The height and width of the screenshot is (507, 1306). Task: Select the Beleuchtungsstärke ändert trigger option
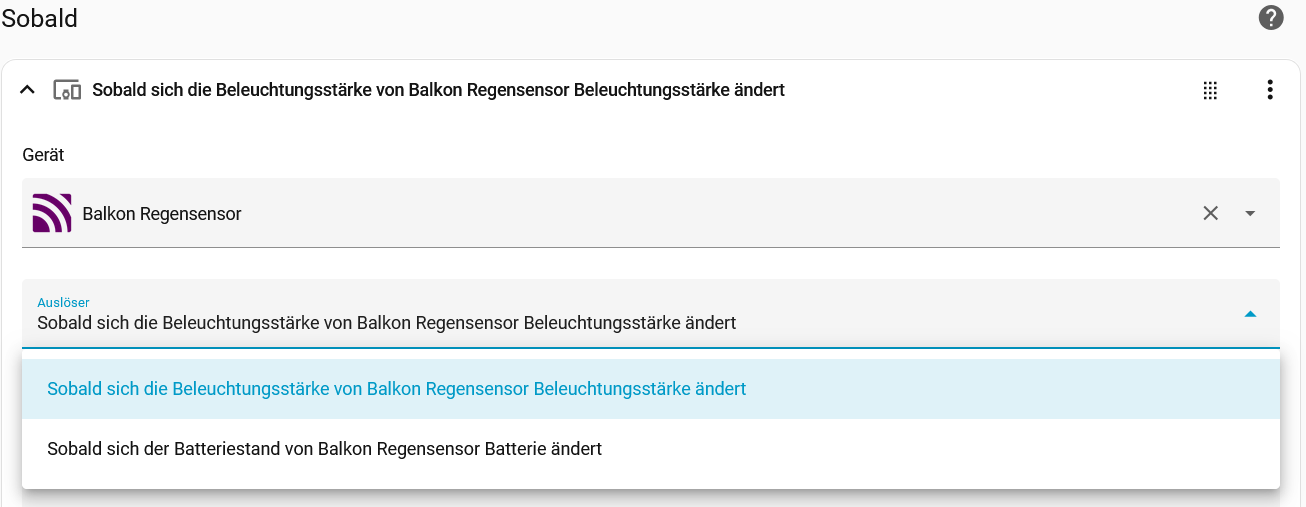pyautogui.click(x=396, y=389)
